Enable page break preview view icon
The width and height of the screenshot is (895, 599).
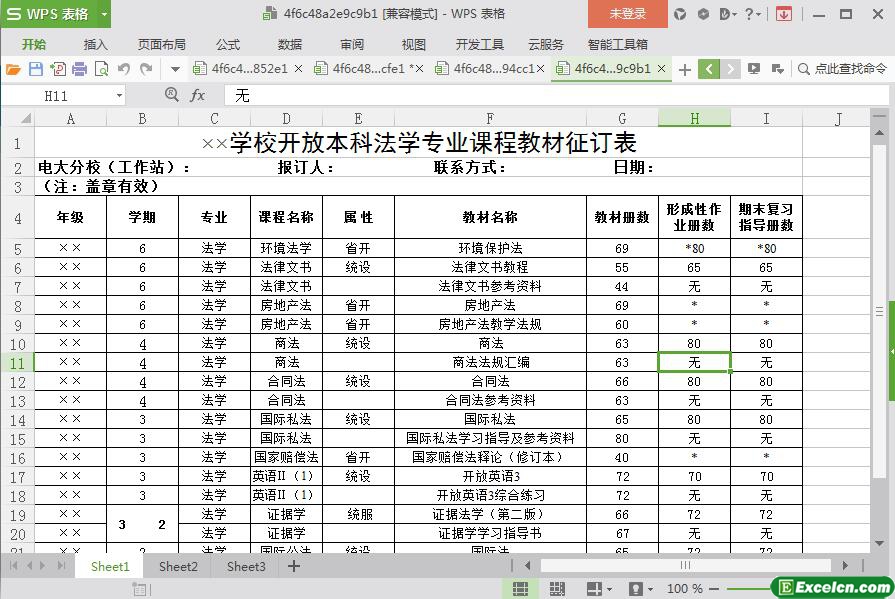click(557, 589)
